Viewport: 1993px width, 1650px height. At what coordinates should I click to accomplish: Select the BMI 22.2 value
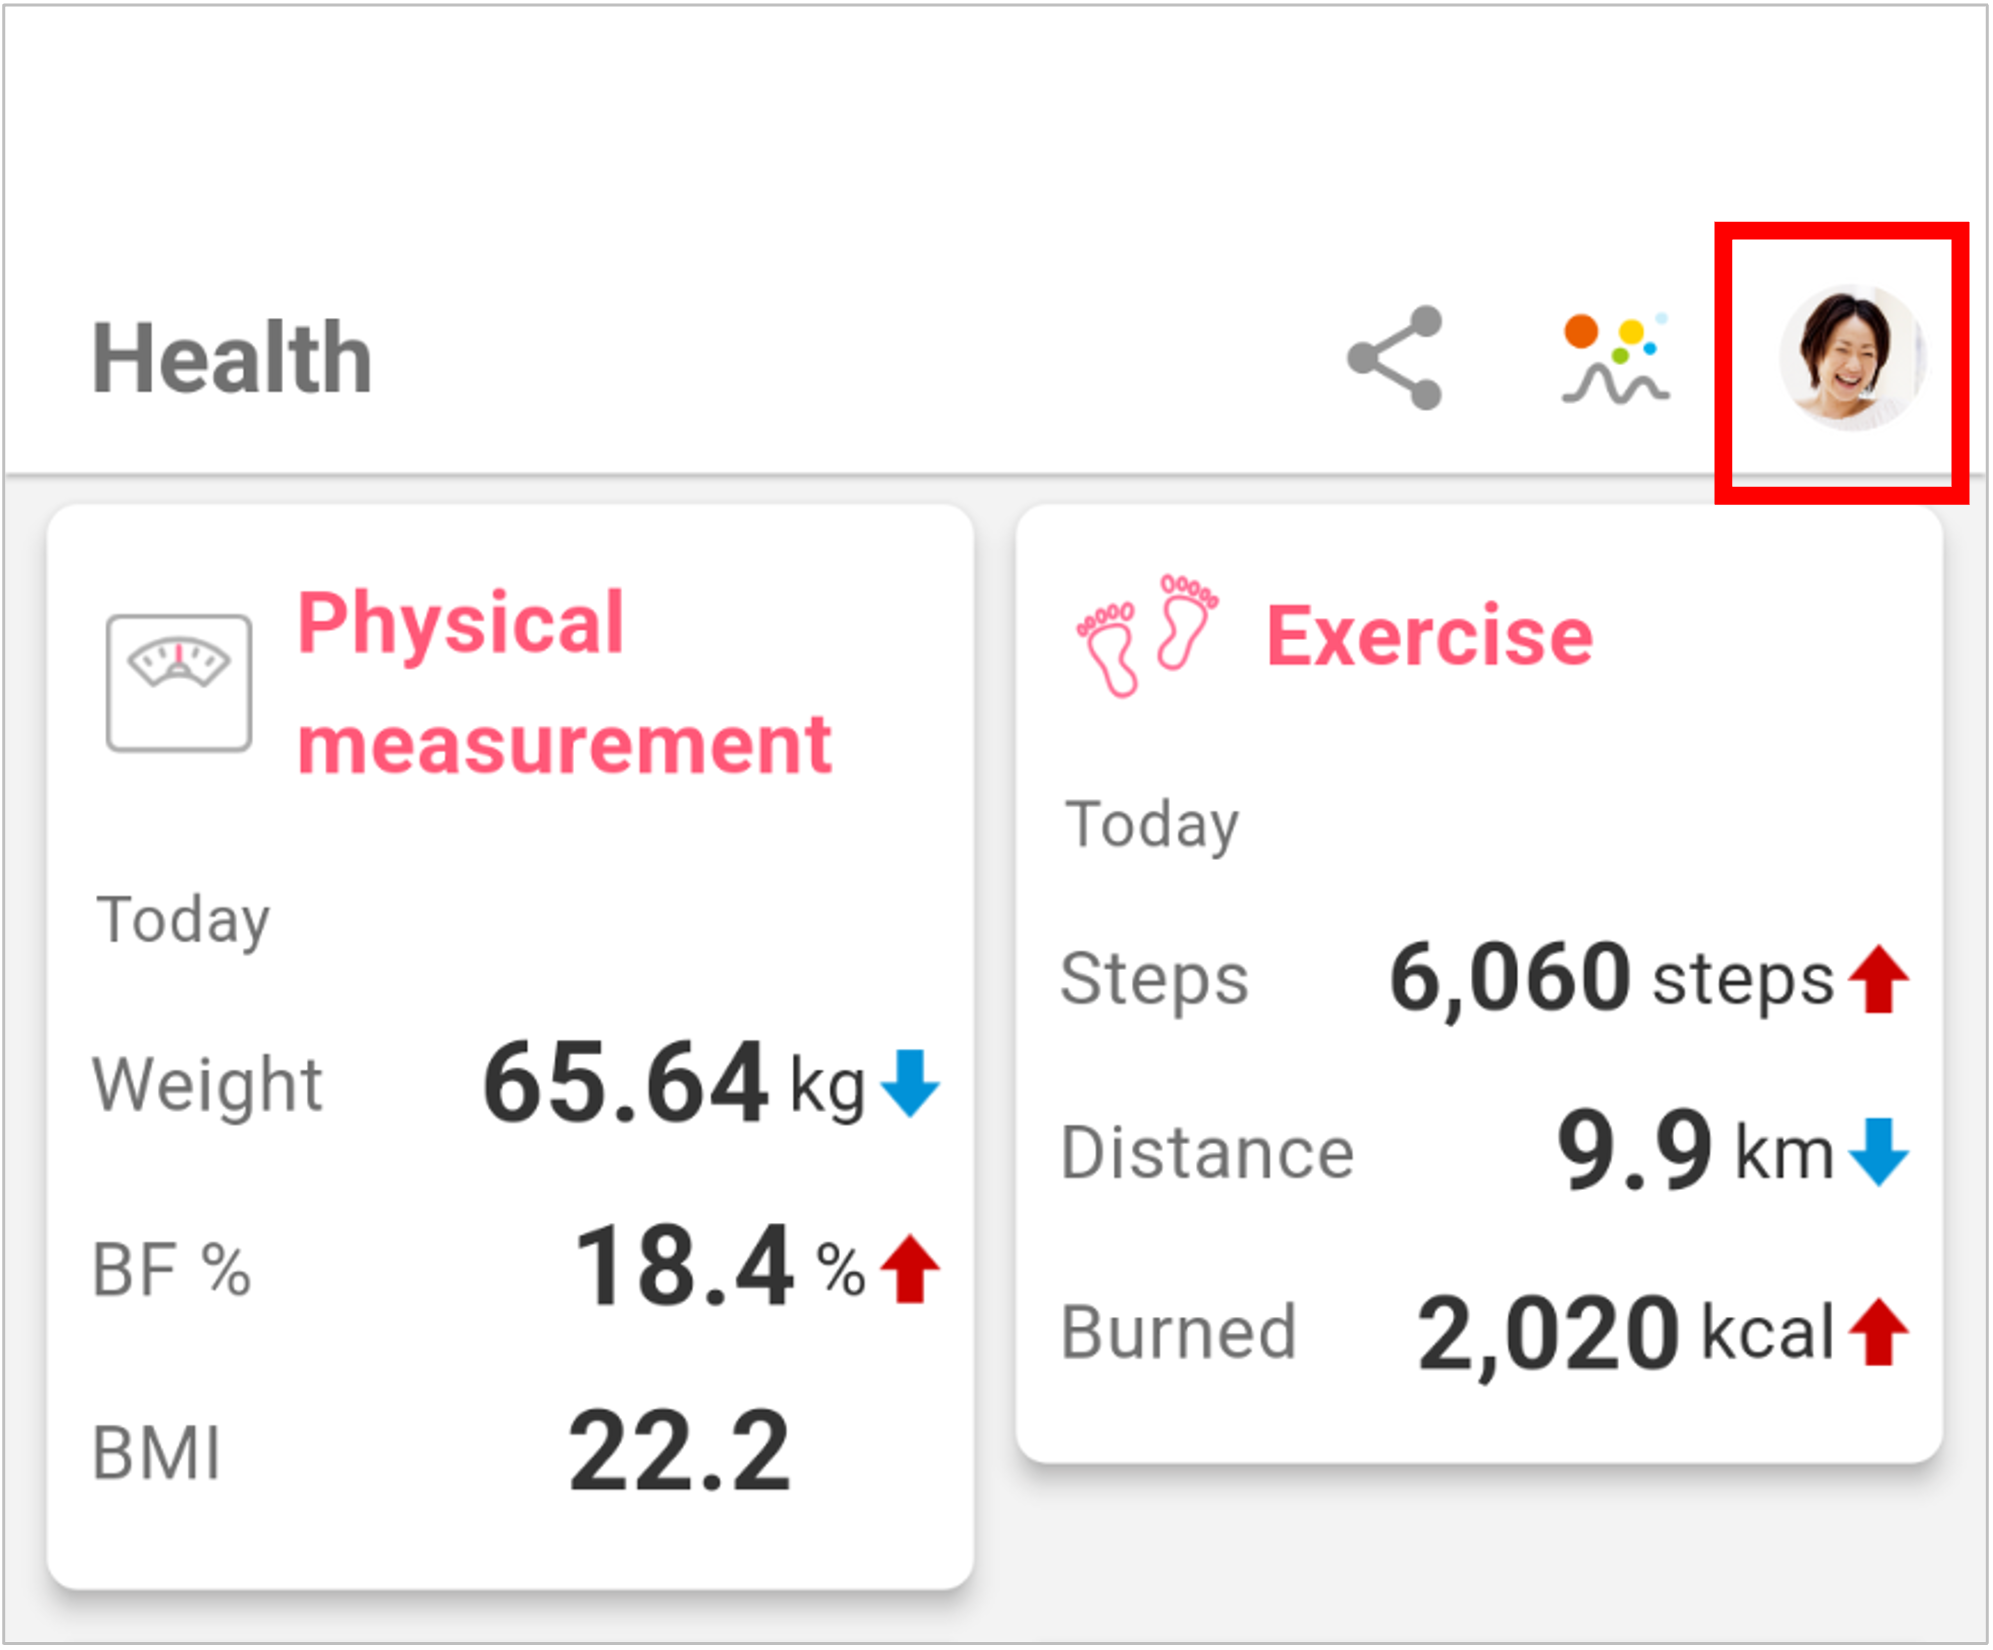pos(680,1451)
